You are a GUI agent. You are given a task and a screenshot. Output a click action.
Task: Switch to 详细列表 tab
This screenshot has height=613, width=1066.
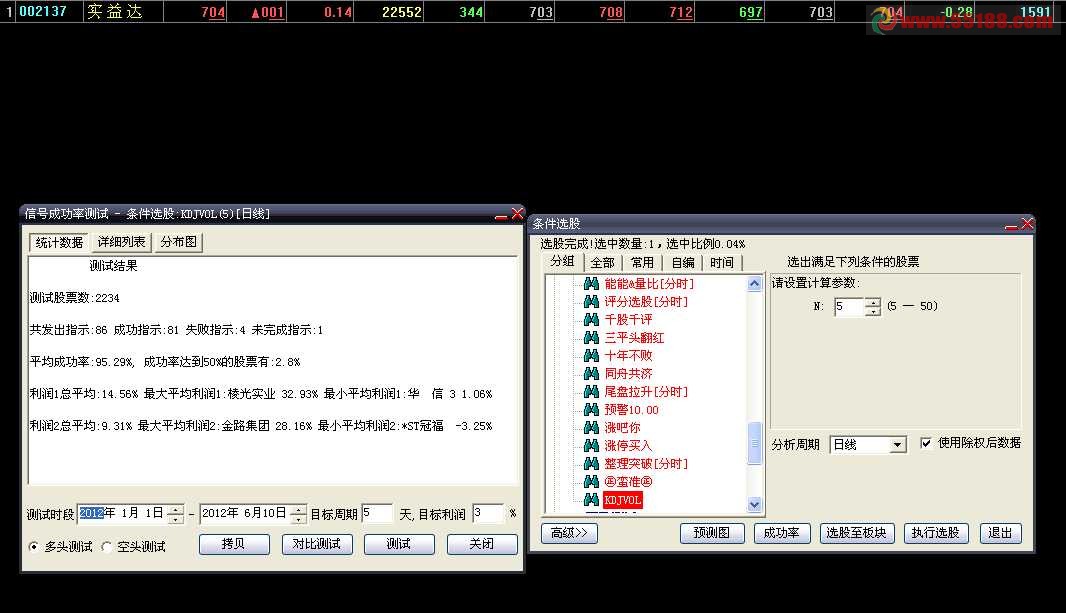coord(121,242)
